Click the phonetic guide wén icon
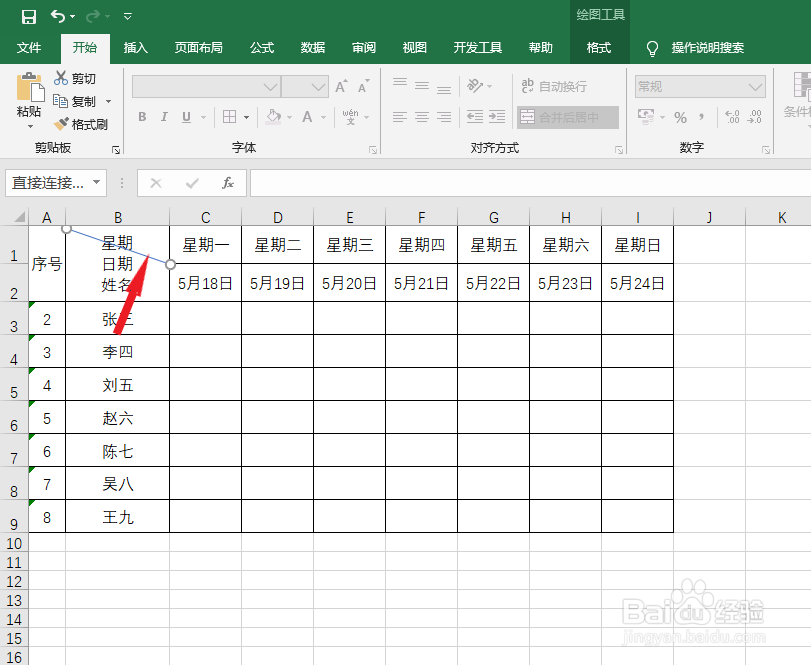Image resolution: width=811 pixels, height=665 pixels. 350,117
